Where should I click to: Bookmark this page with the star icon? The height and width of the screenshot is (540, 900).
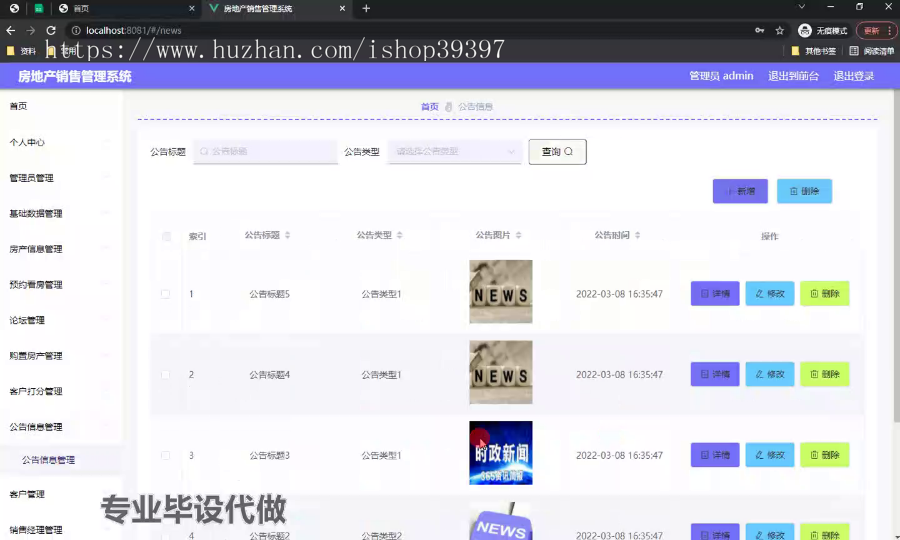779,30
